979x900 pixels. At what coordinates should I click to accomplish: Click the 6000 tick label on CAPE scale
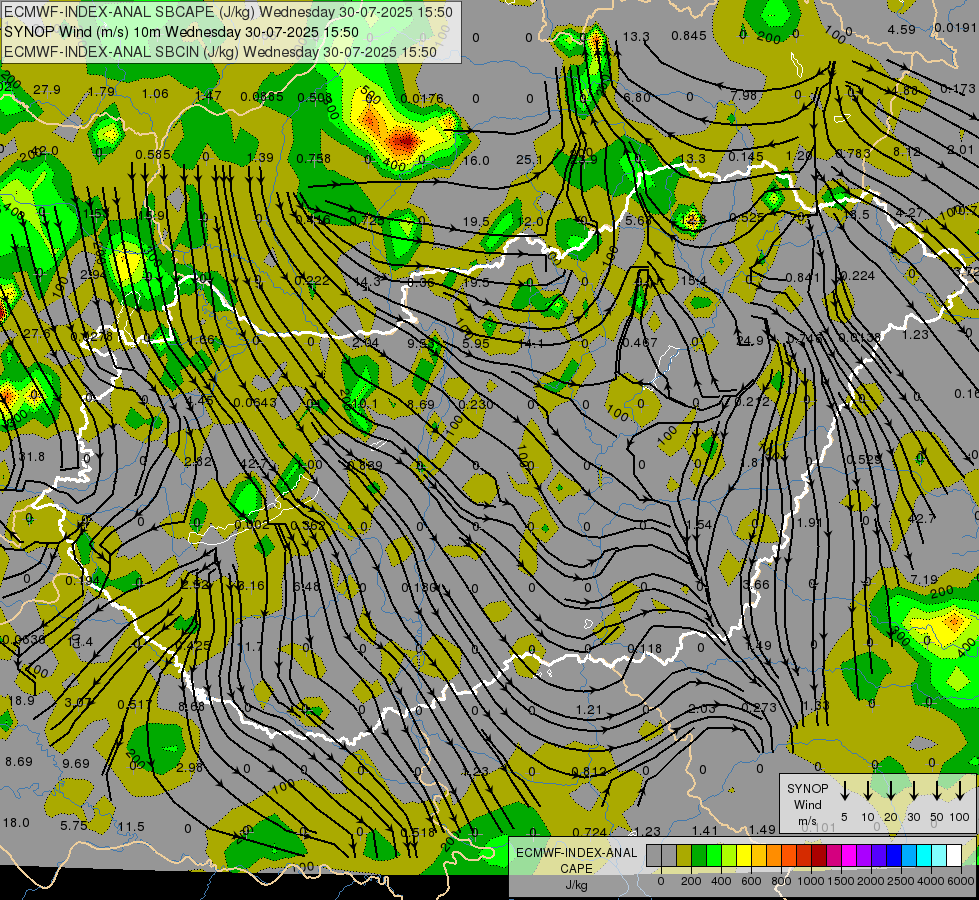961,881
